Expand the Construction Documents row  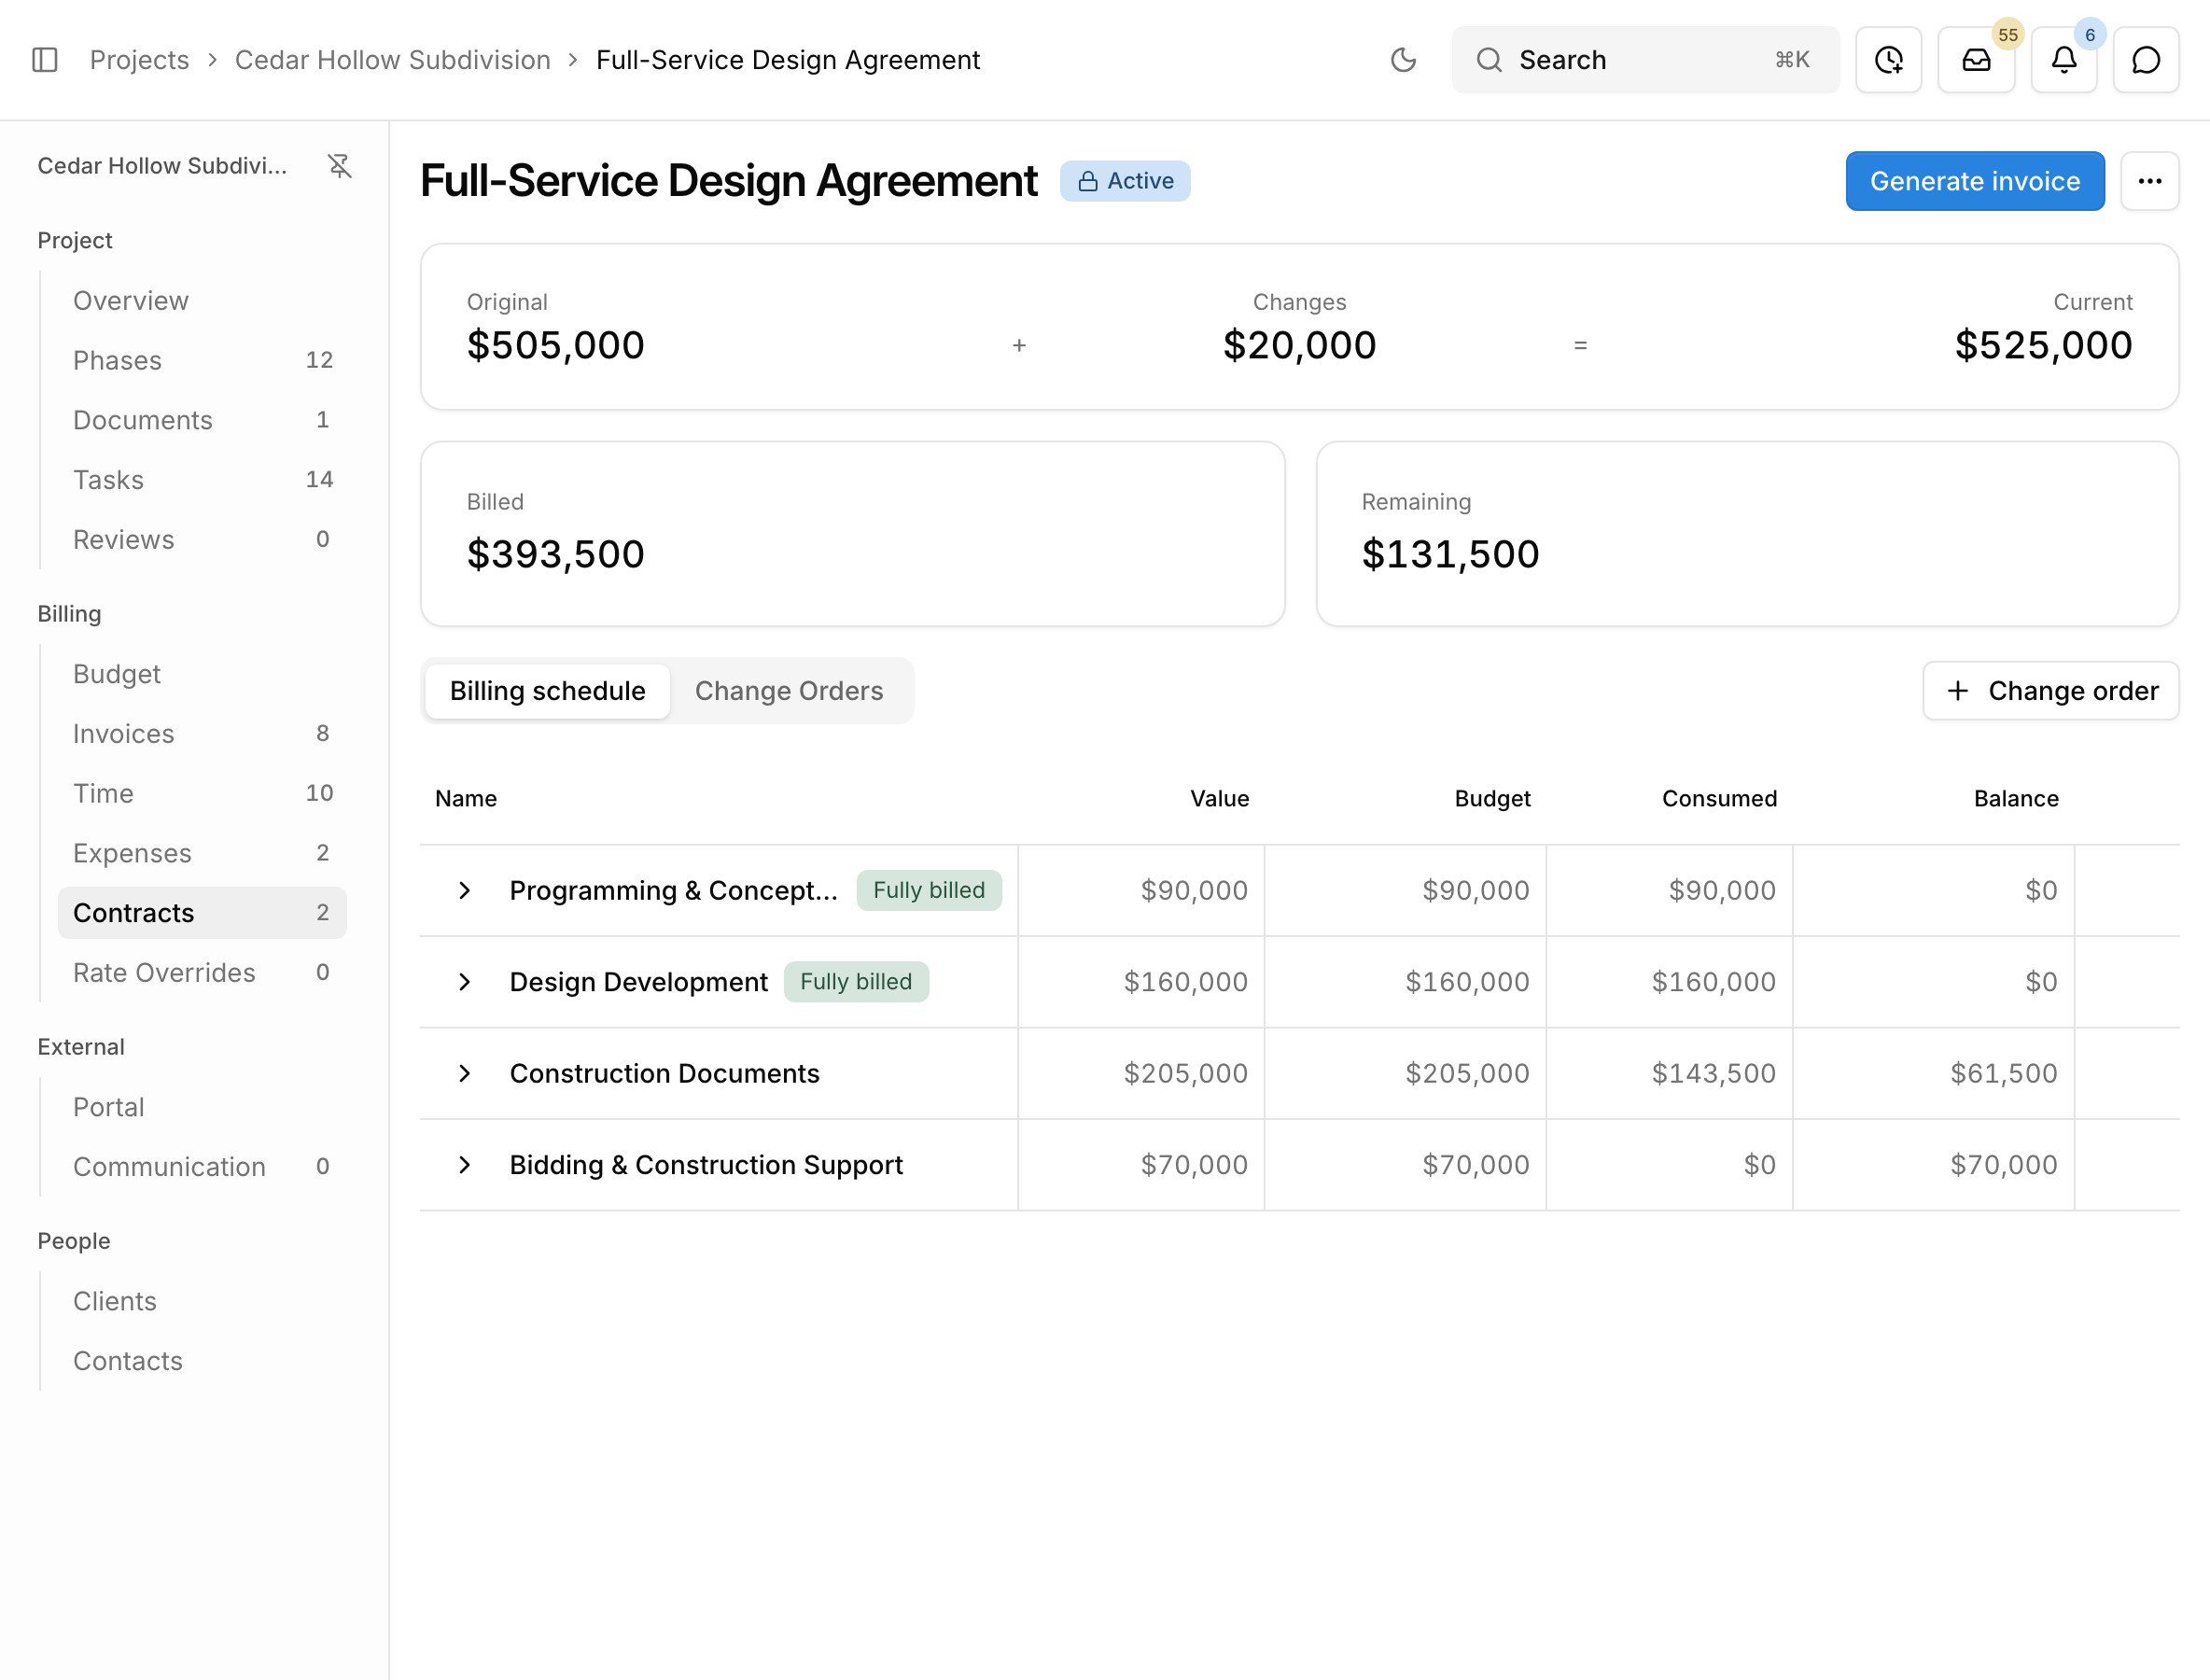464,1073
